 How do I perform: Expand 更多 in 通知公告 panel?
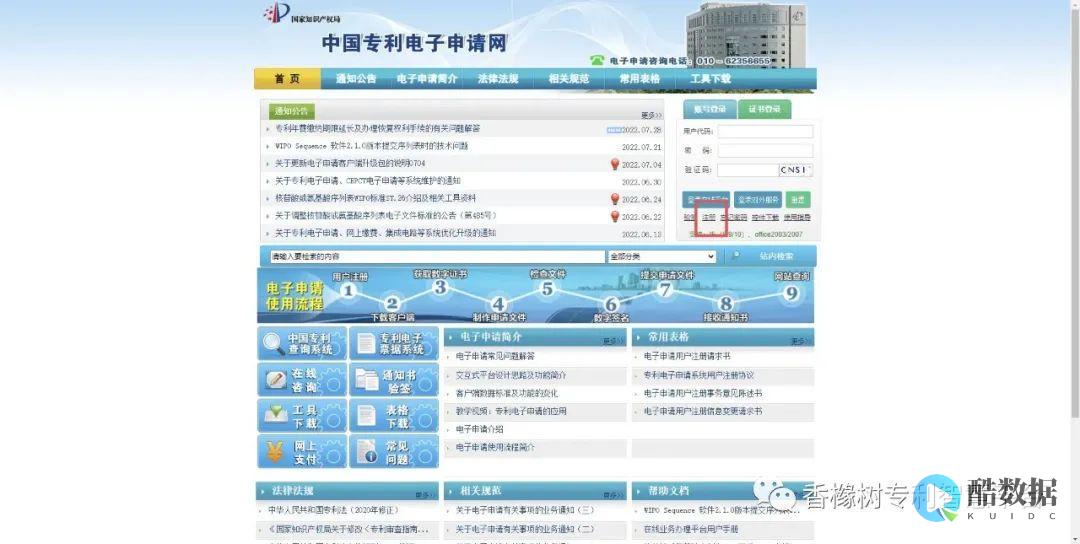click(x=651, y=115)
